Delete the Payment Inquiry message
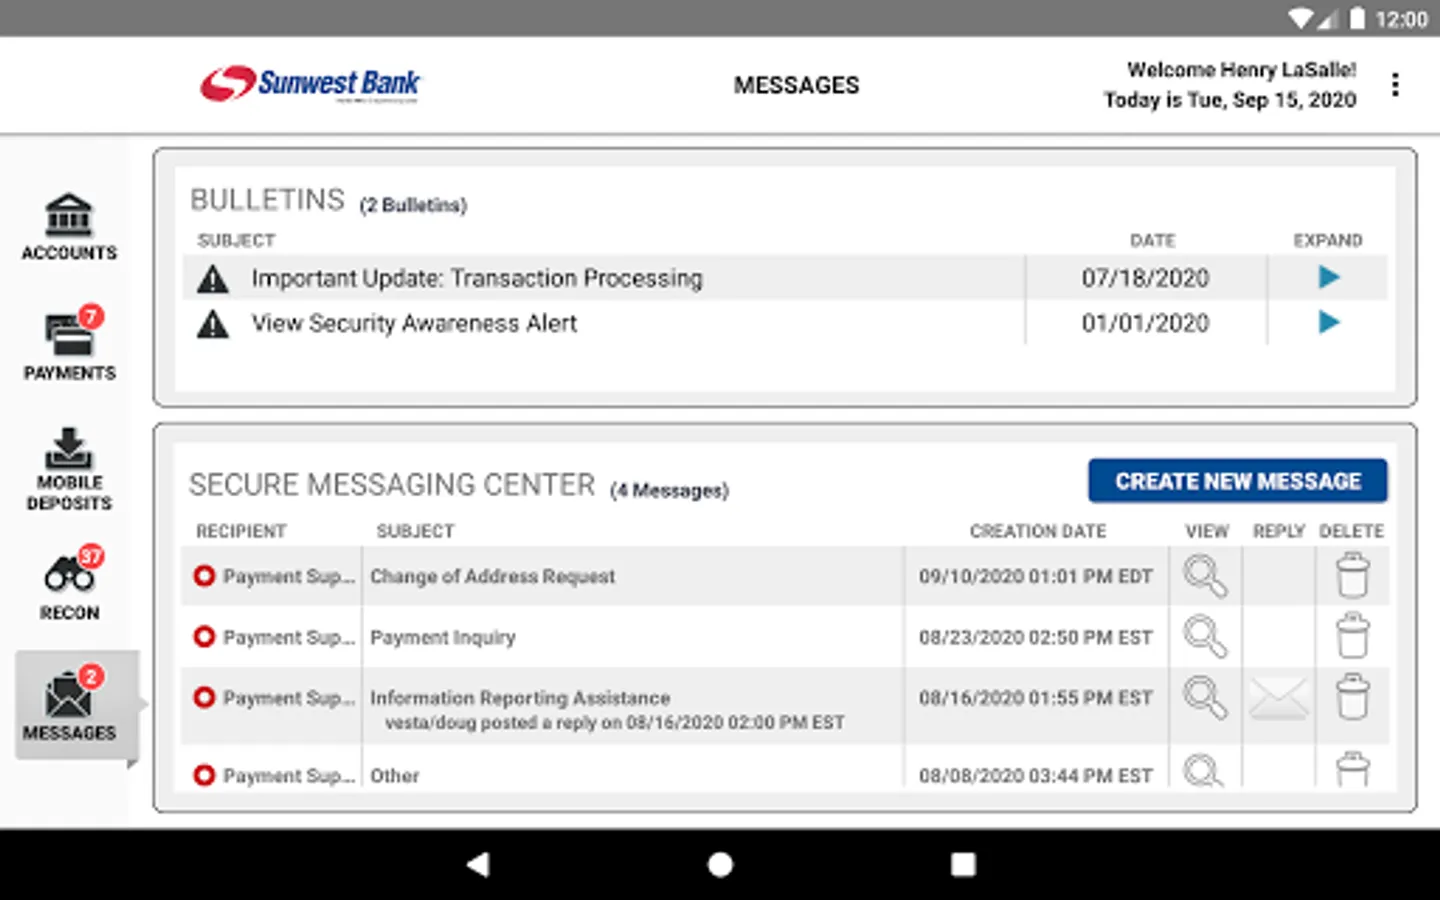Viewport: 1440px width, 900px height. pos(1352,637)
